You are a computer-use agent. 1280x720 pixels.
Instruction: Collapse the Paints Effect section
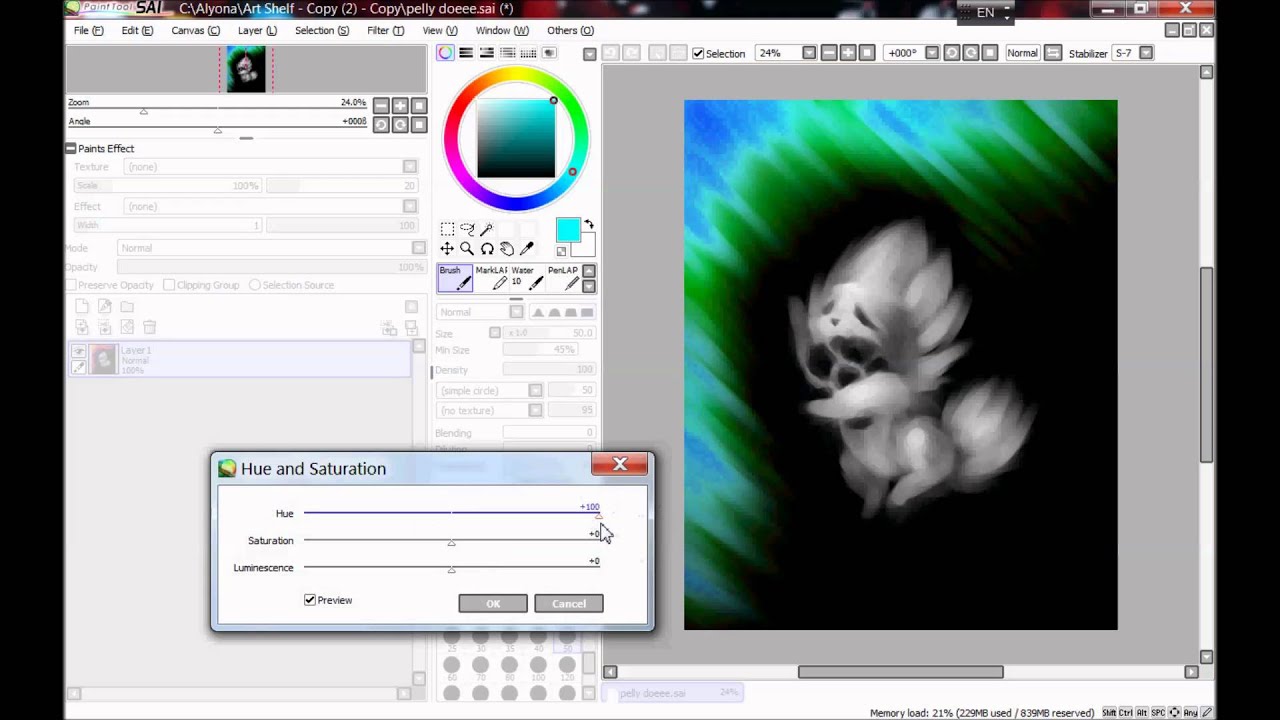click(71, 148)
